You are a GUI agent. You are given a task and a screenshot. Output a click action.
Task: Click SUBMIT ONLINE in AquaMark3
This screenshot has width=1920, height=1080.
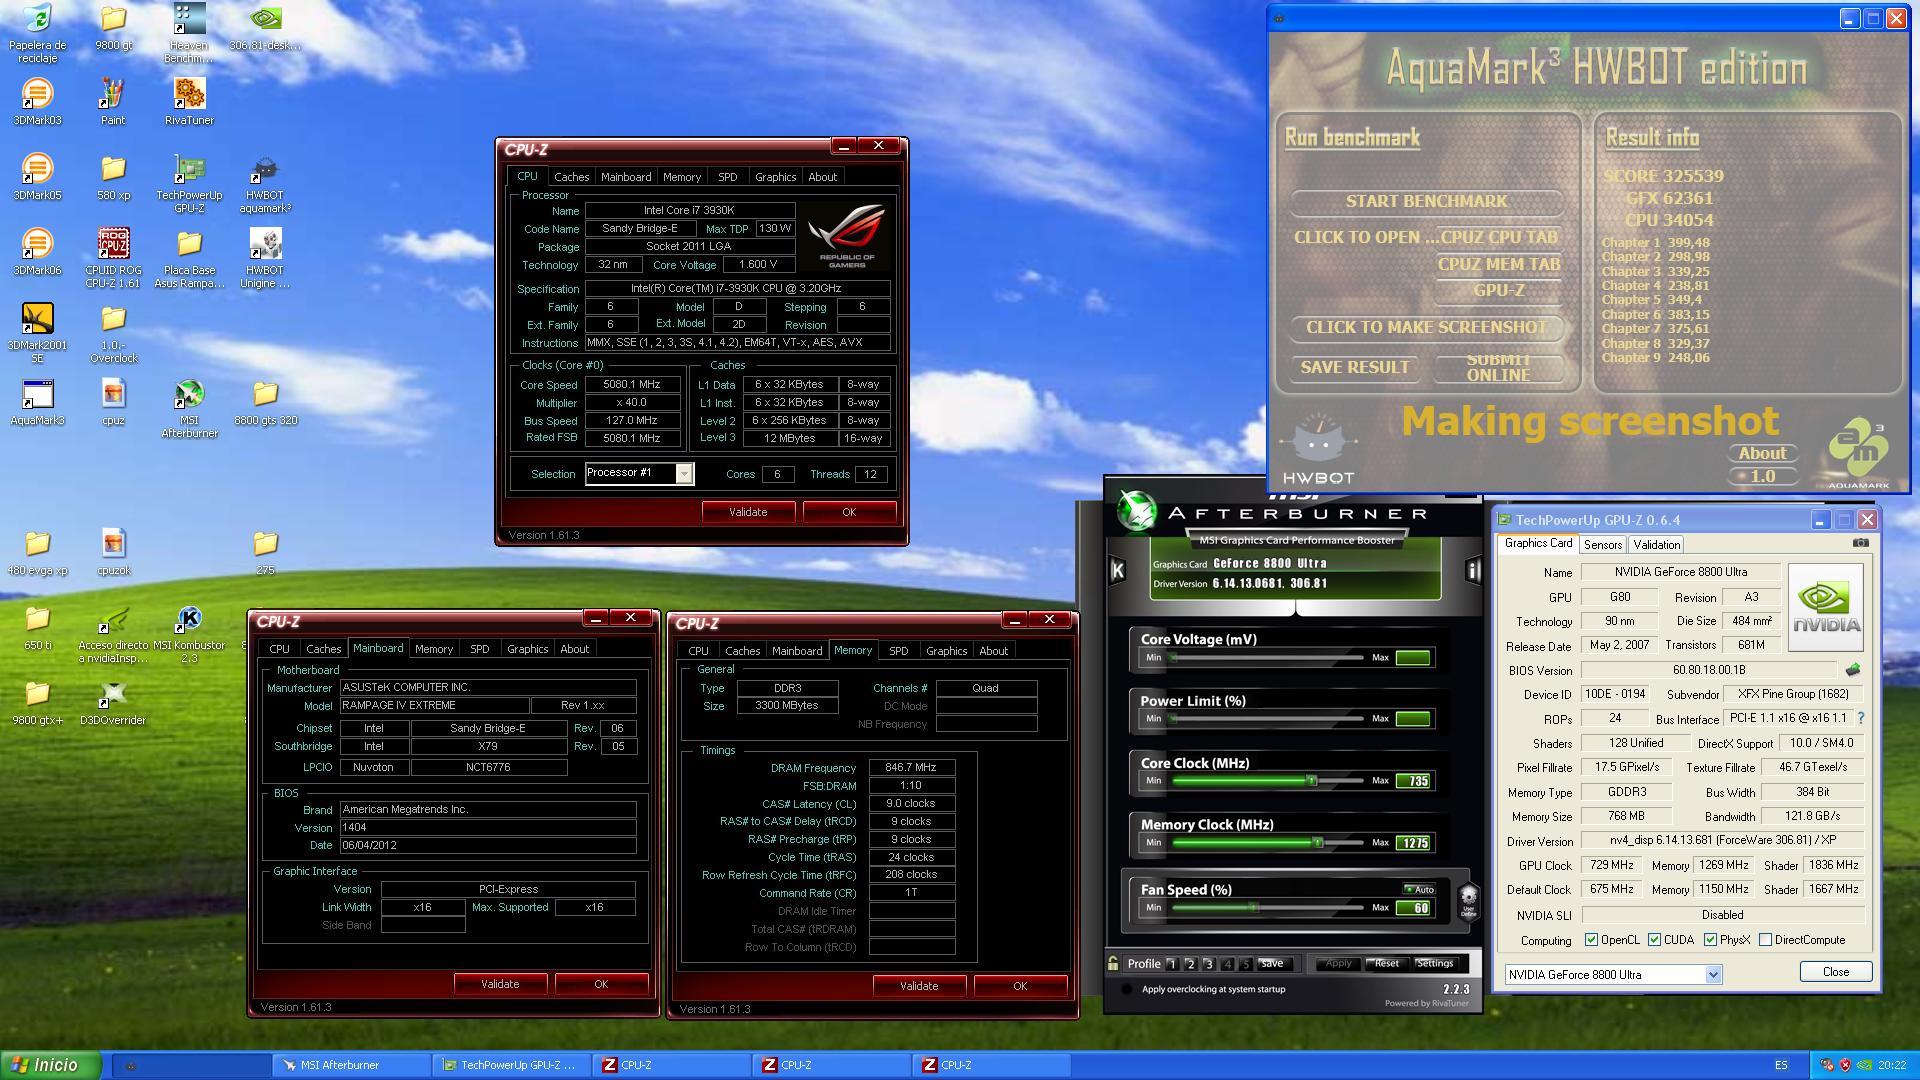[1498, 367]
